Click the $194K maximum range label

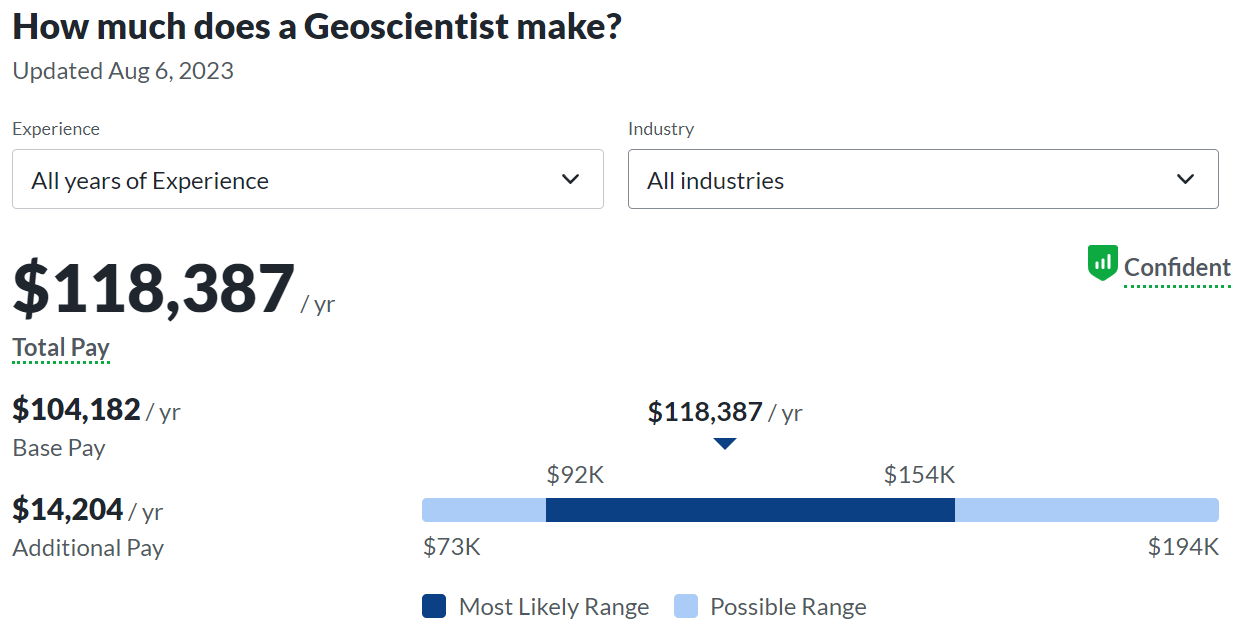click(x=1183, y=547)
